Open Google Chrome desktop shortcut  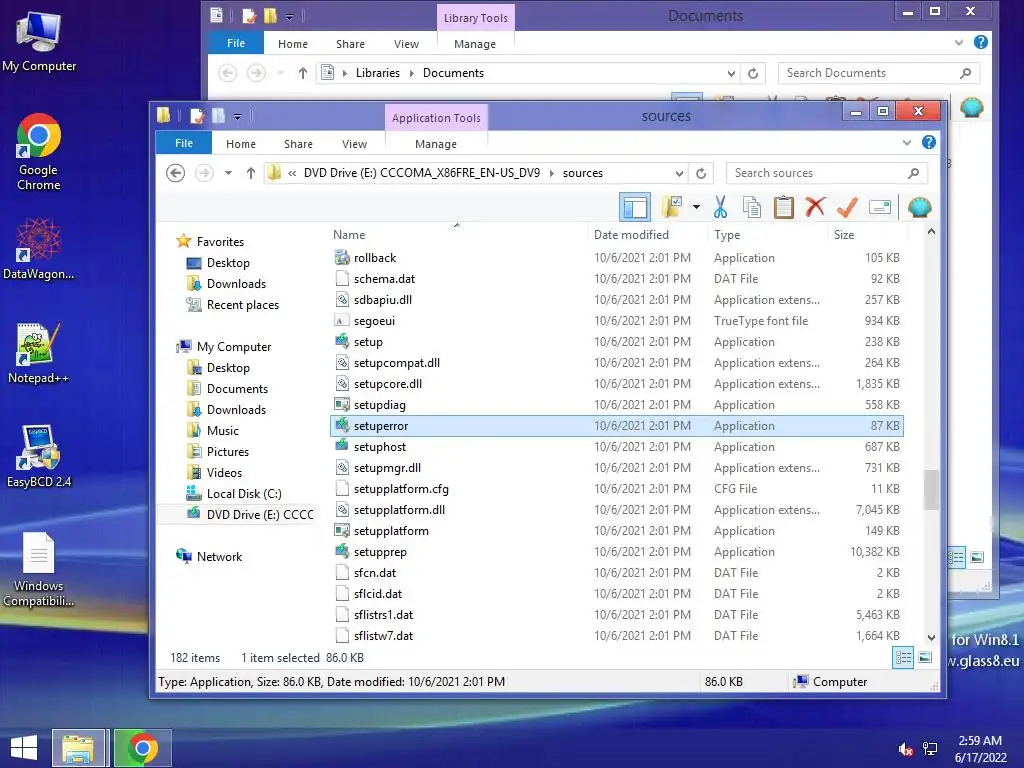[39, 152]
